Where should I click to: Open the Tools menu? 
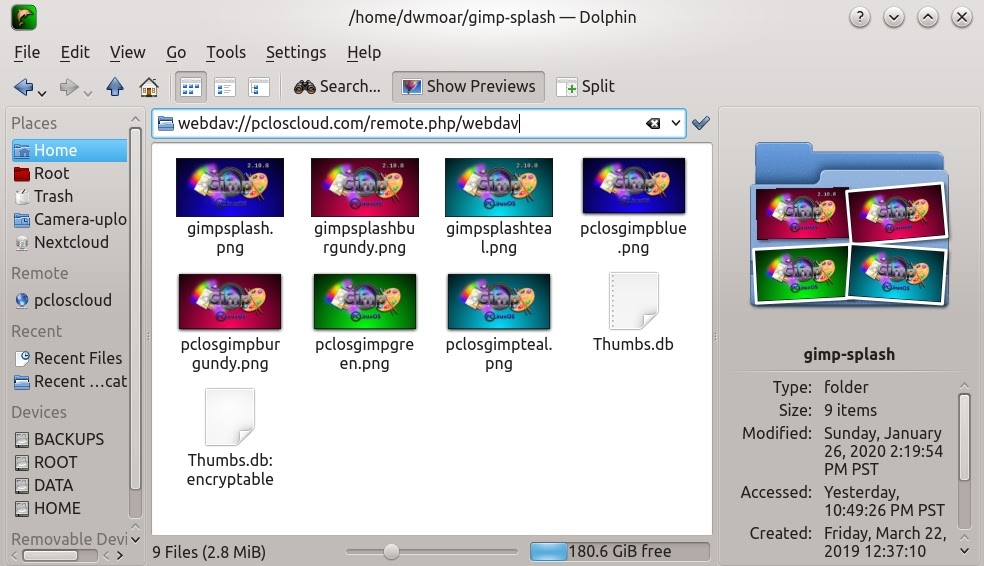point(226,52)
